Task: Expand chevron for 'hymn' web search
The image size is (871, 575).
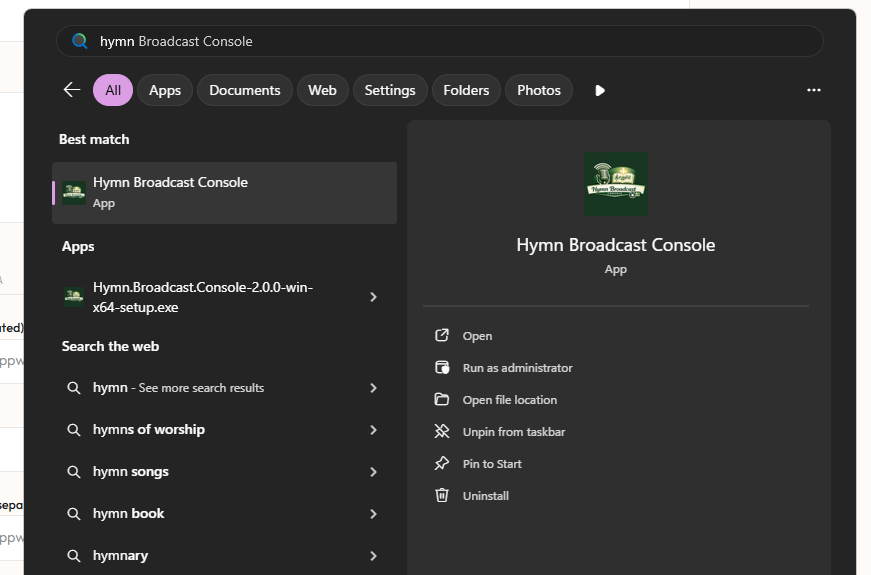Action: (373, 388)
